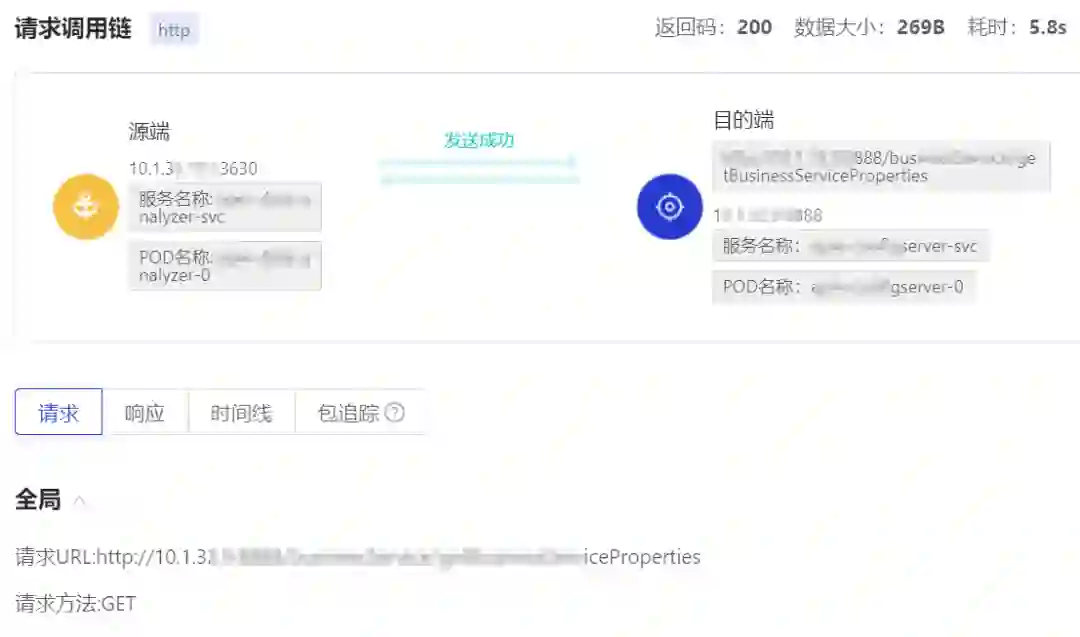1080x637 pixels.
Task: Open the 包追踪 tab
Action: [x=359, y=412]
